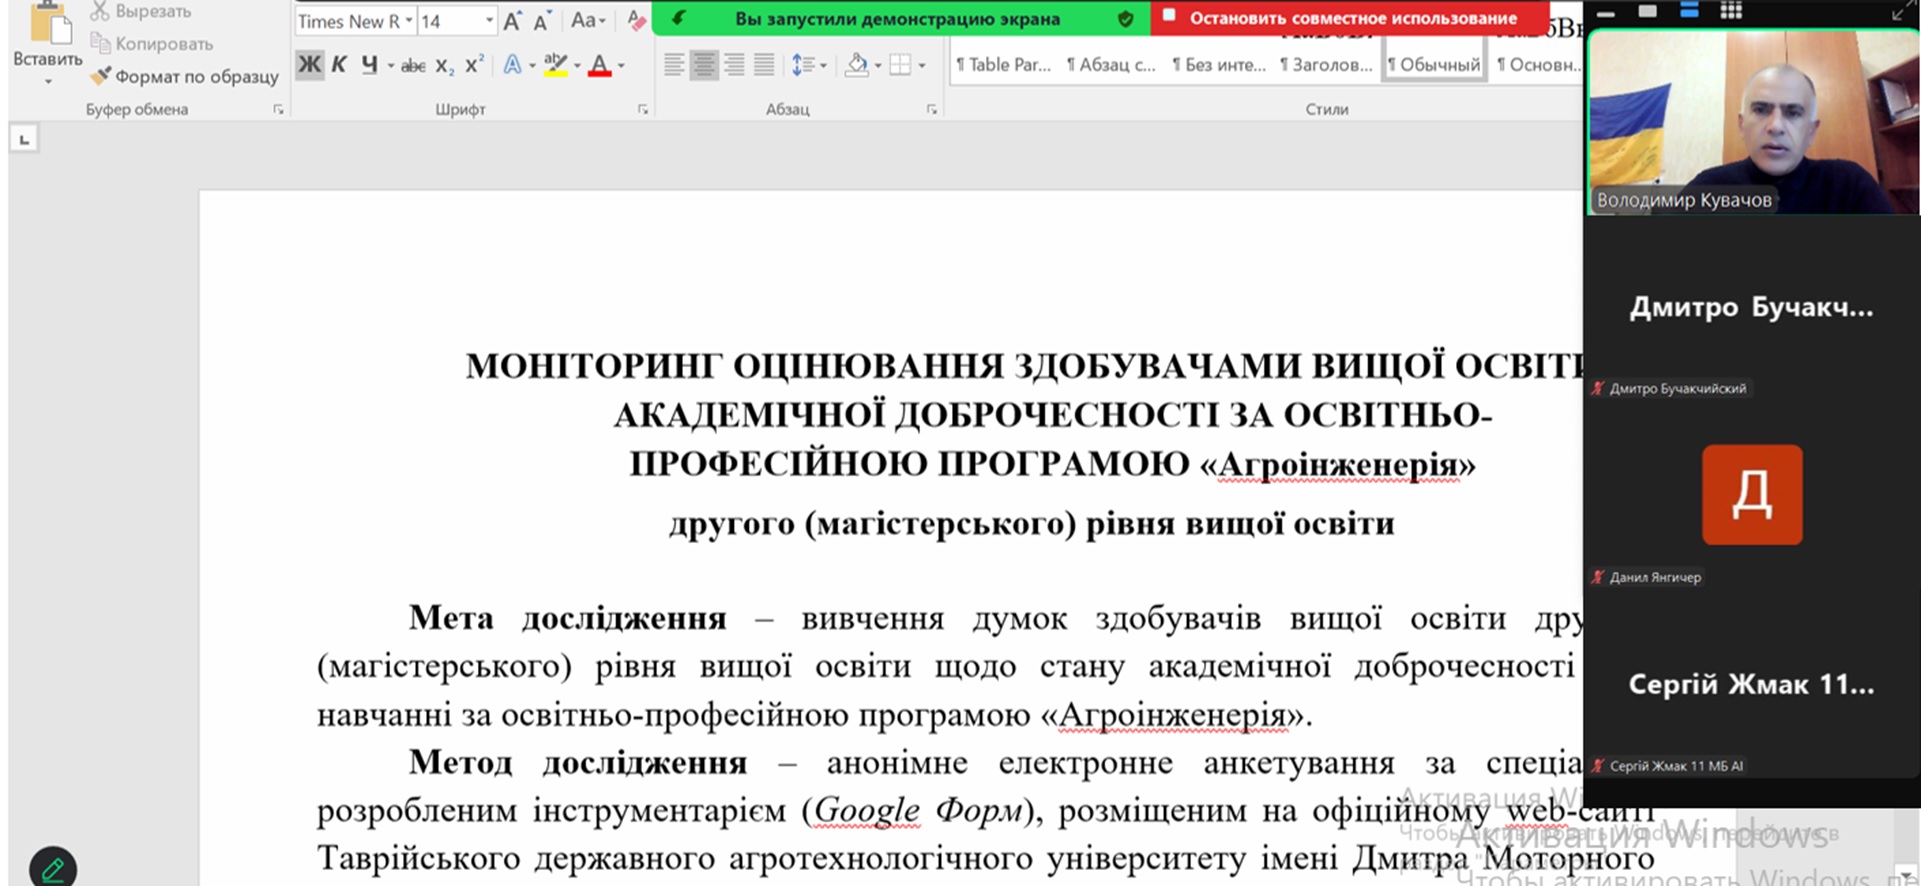The height and width of the screenshot is (886, 1921).
Task: Switch Zoom panel to gallery grid view
Action: coord(1731,11)
